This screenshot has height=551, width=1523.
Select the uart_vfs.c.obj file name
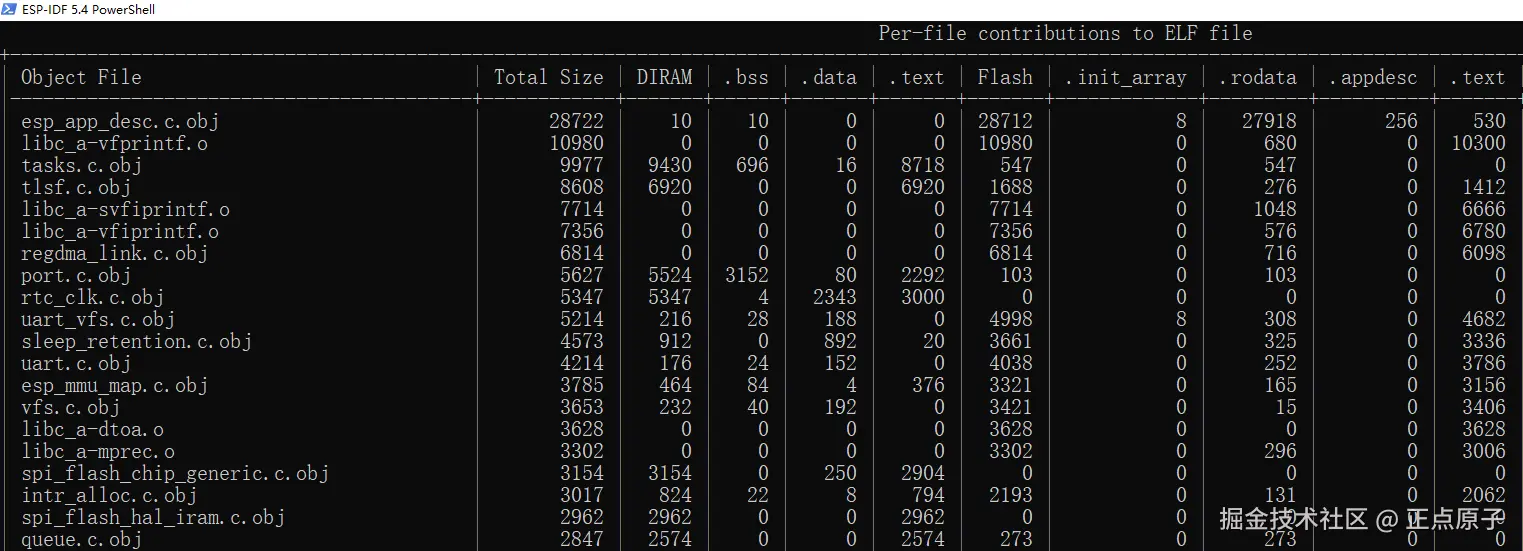tap(98, 319)
